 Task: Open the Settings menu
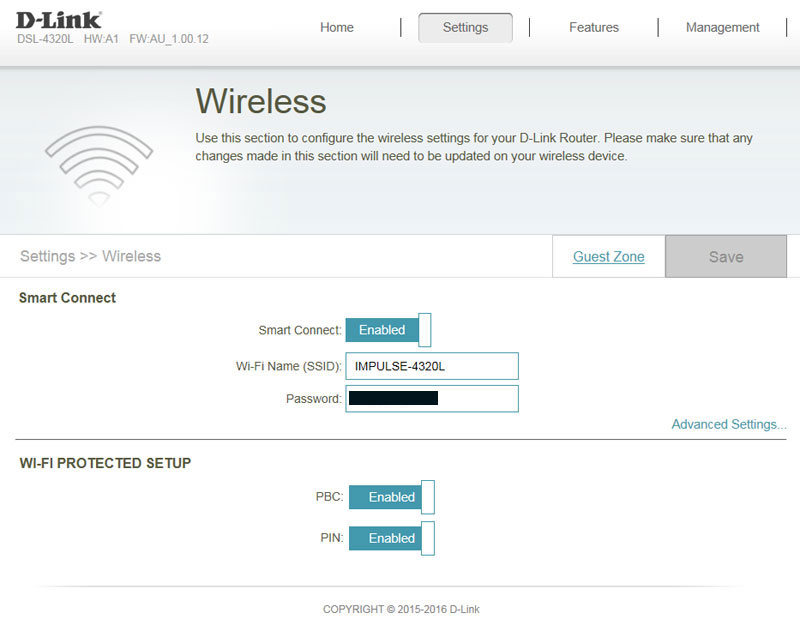pos(465,28)
